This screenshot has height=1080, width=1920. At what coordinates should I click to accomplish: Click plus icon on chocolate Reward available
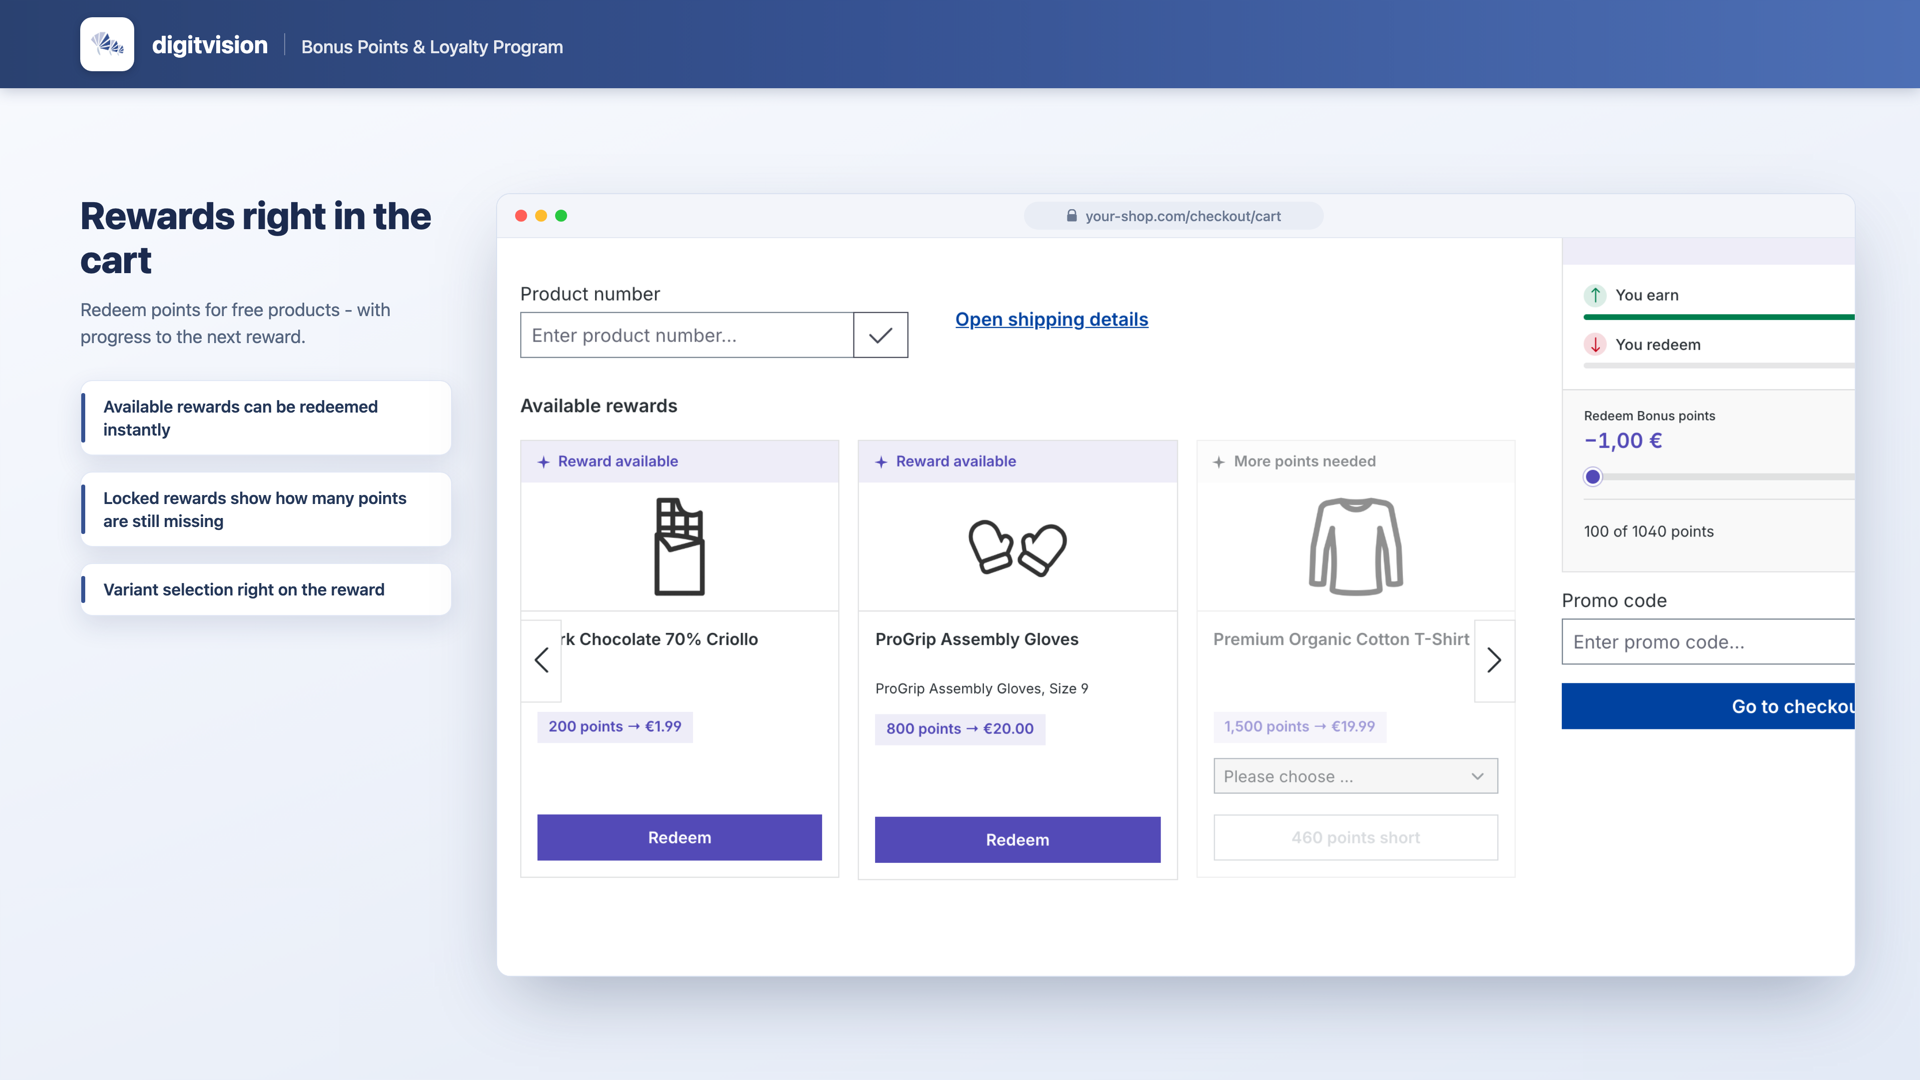[x=543, y=462]
